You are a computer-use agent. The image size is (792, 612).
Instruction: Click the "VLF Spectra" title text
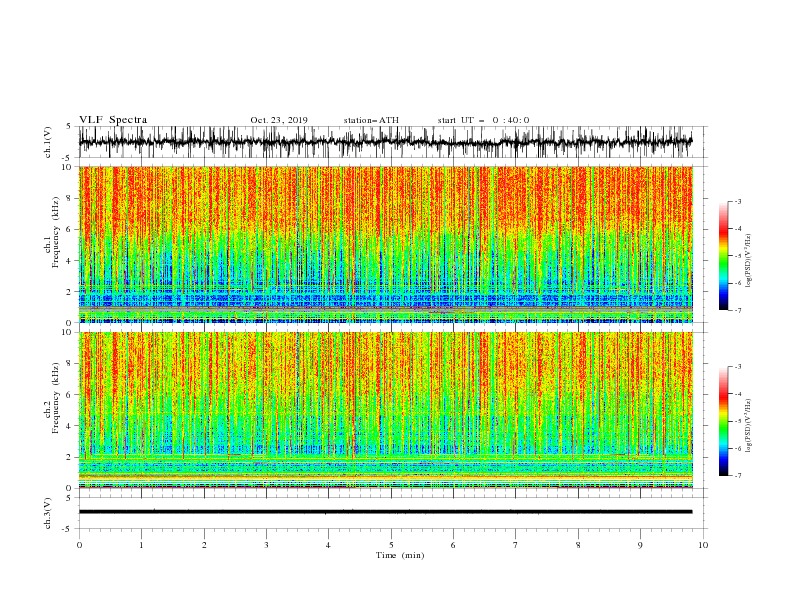tap(113, 120)
